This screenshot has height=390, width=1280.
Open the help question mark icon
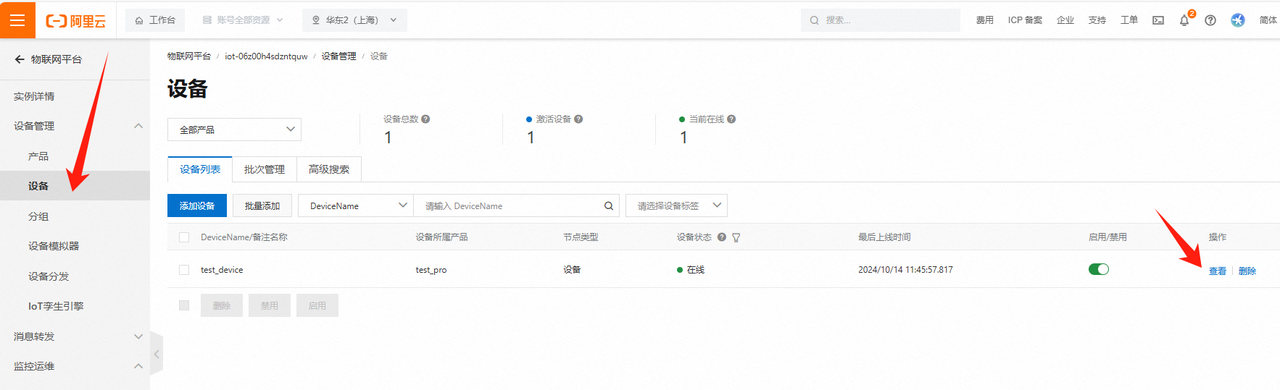1211,20
